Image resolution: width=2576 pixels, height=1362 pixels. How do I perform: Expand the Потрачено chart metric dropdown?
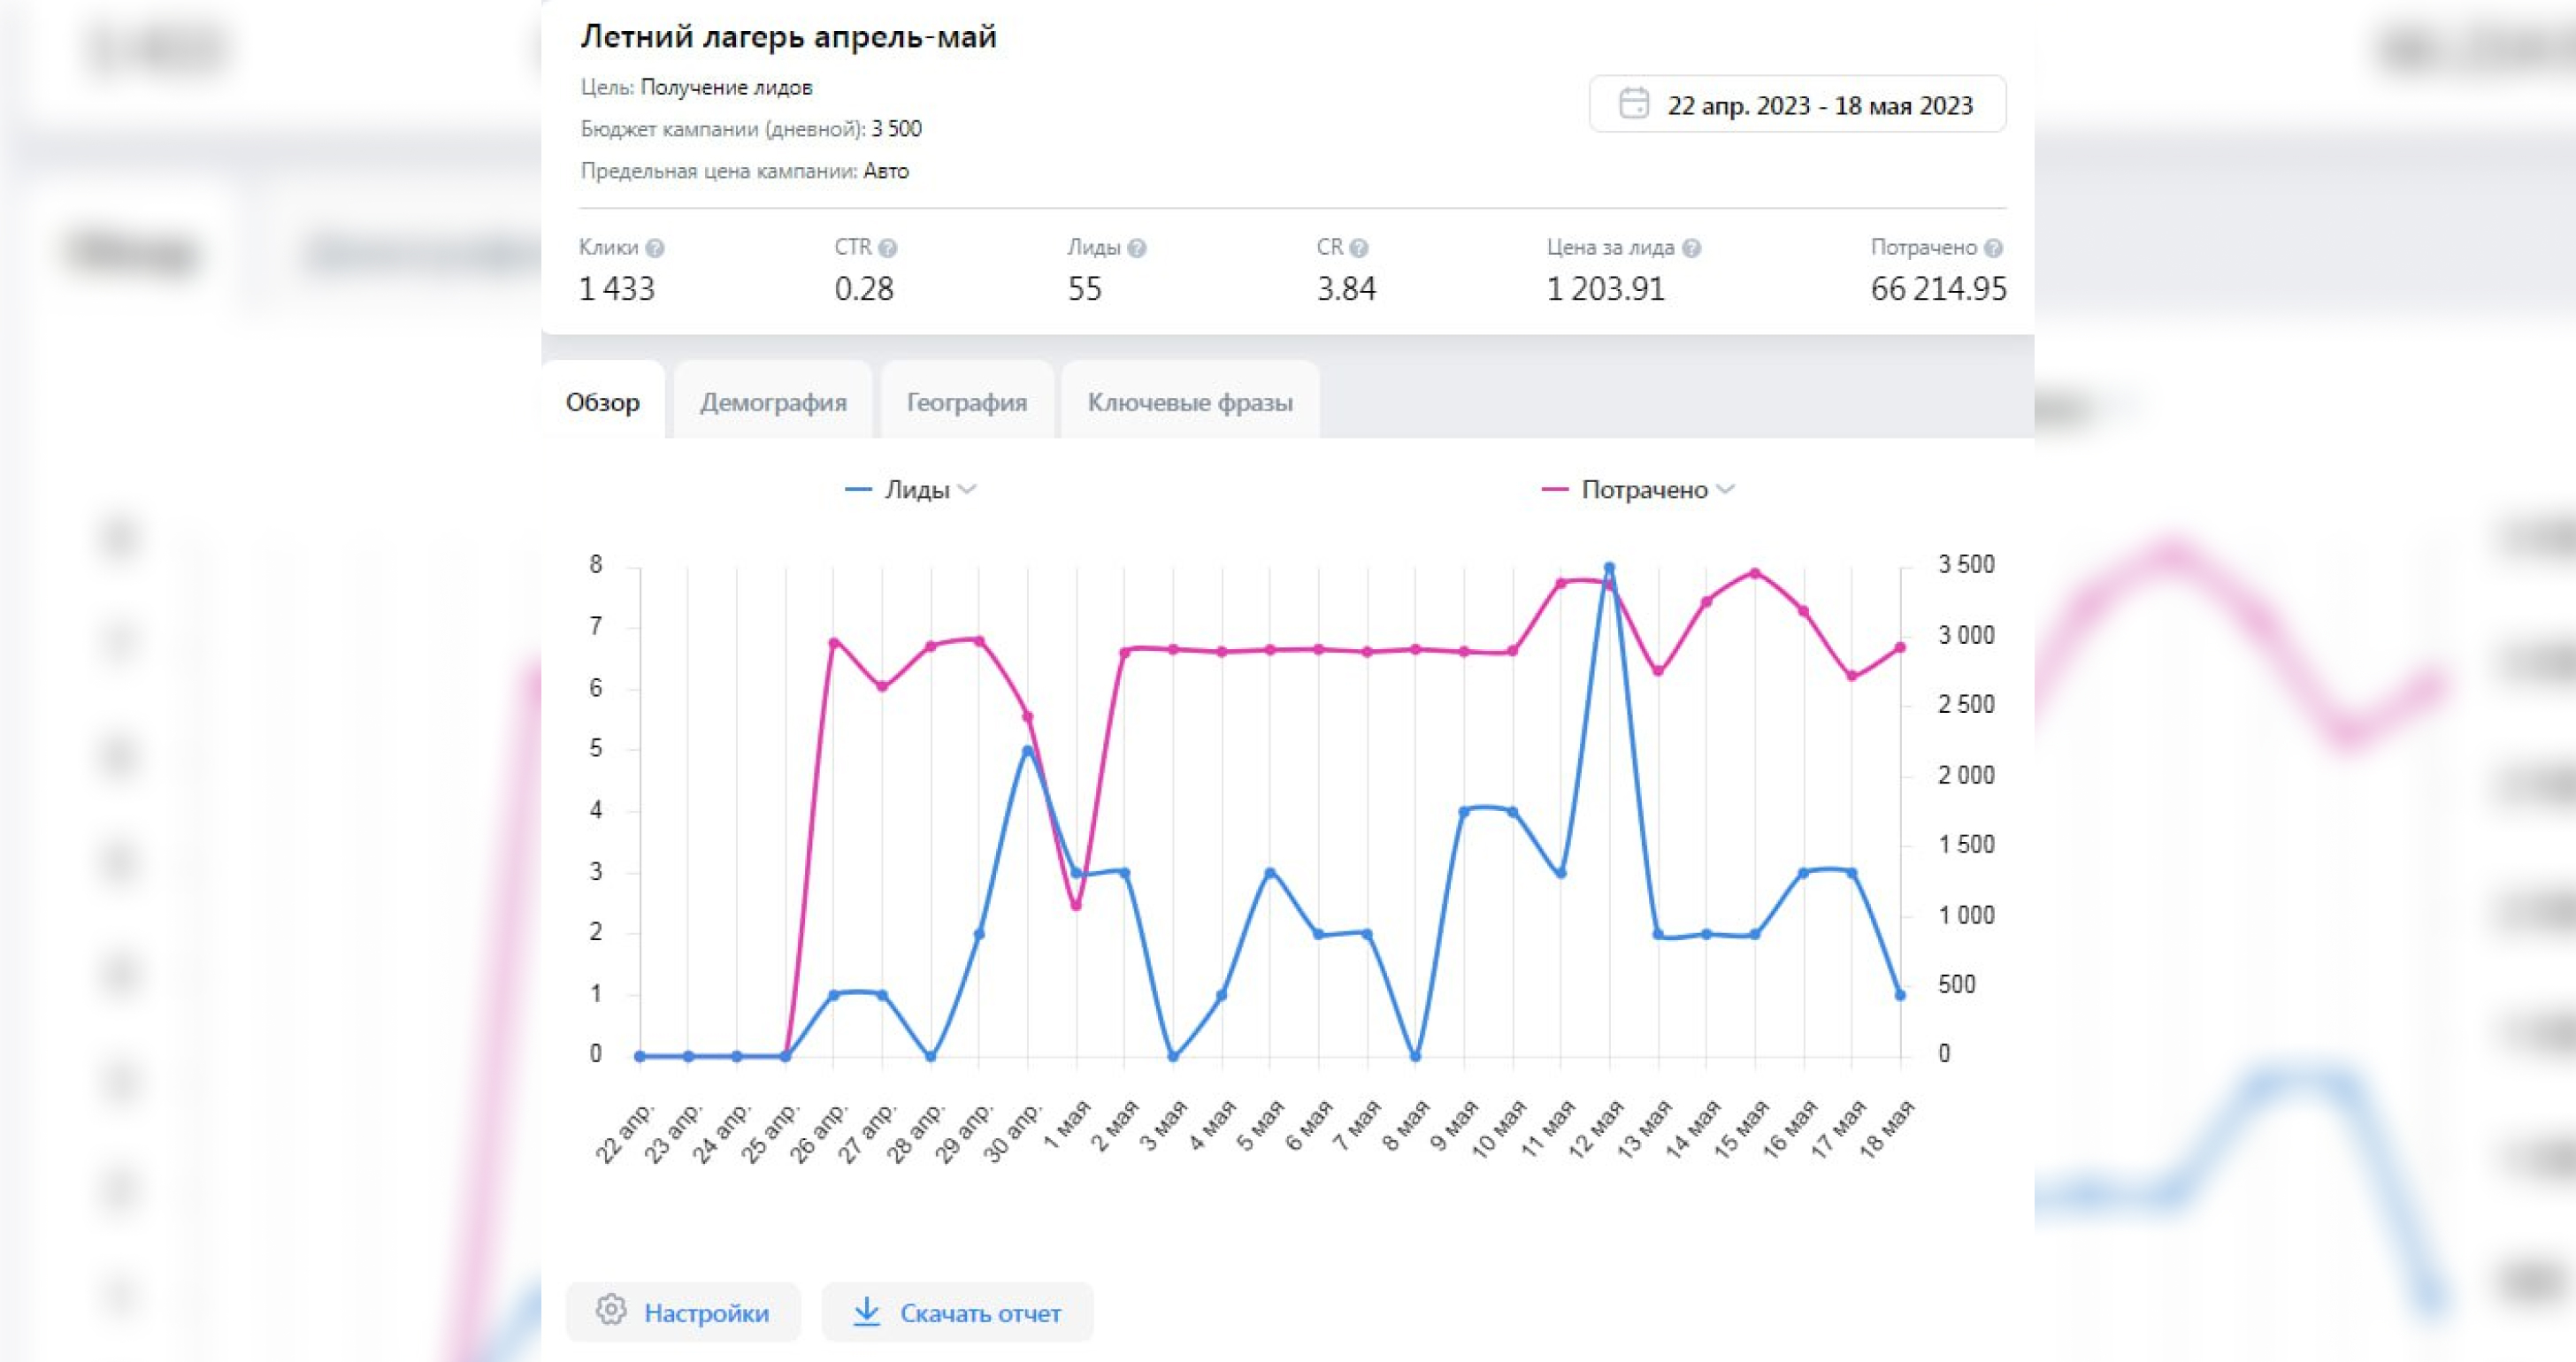click(1725, 489)
